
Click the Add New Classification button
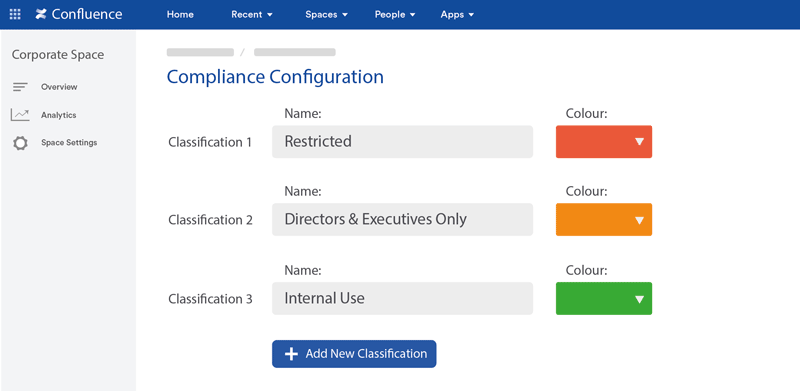[354, 354]
